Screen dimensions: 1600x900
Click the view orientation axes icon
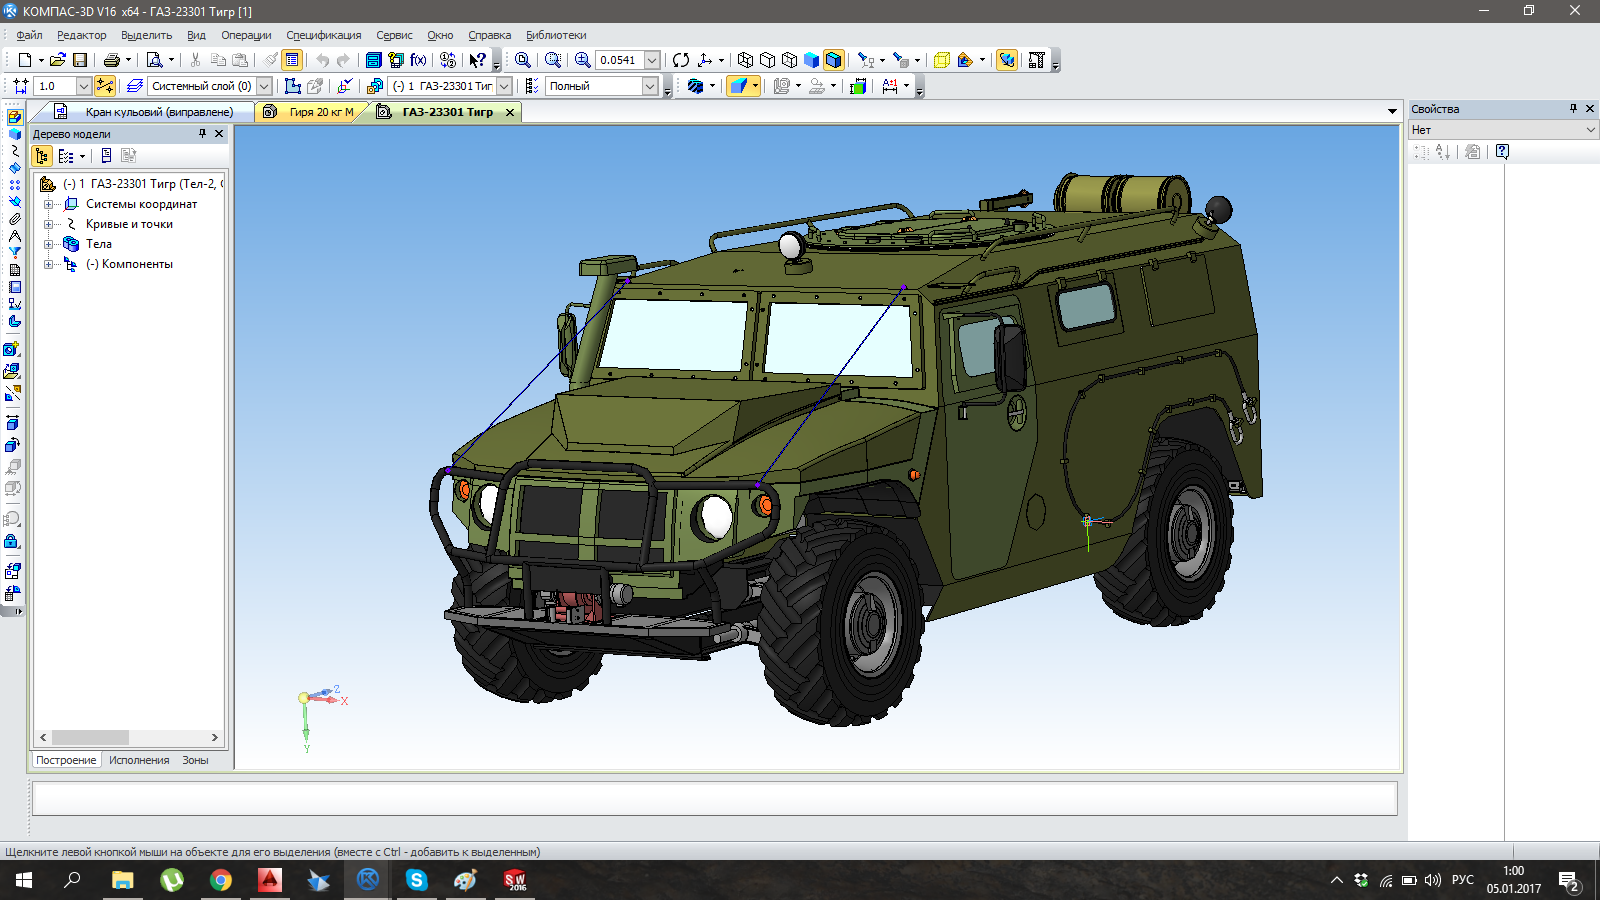click(705, 60)
